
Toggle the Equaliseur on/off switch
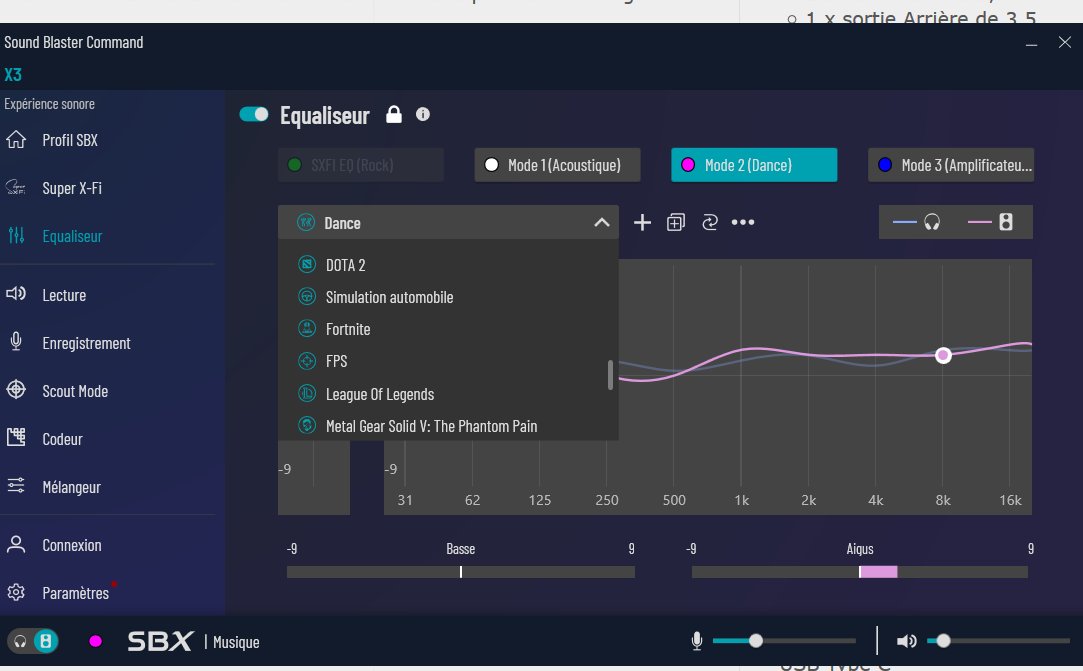254,115
